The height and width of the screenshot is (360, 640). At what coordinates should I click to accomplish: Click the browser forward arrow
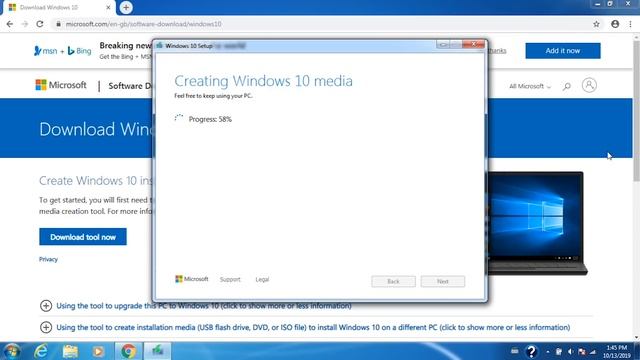click(x=25, y=24)
